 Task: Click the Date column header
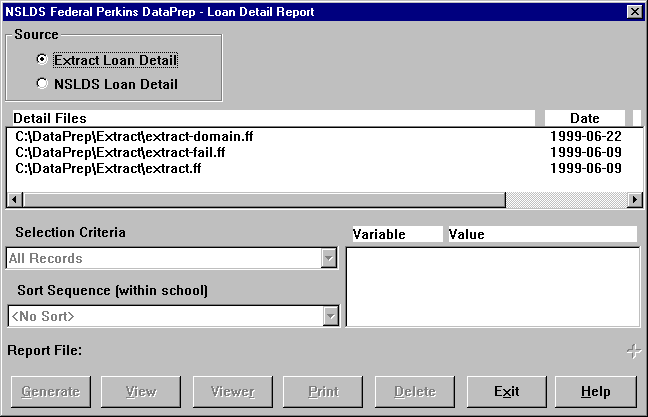tap(585, 118)
